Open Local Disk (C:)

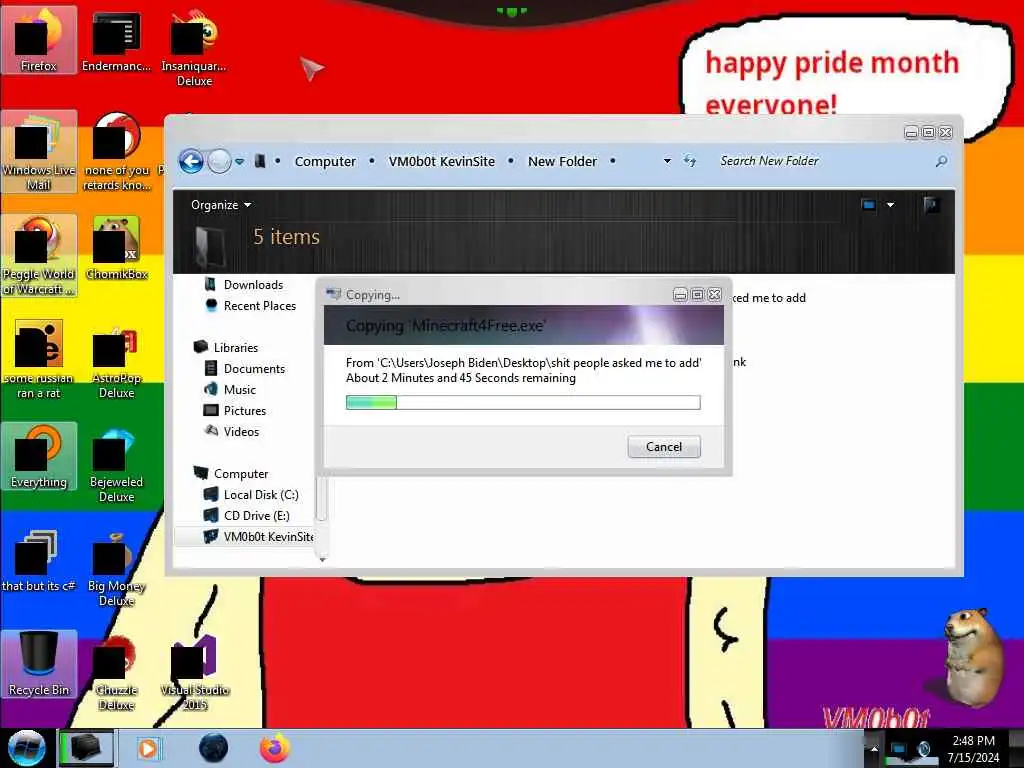[251, 494]
